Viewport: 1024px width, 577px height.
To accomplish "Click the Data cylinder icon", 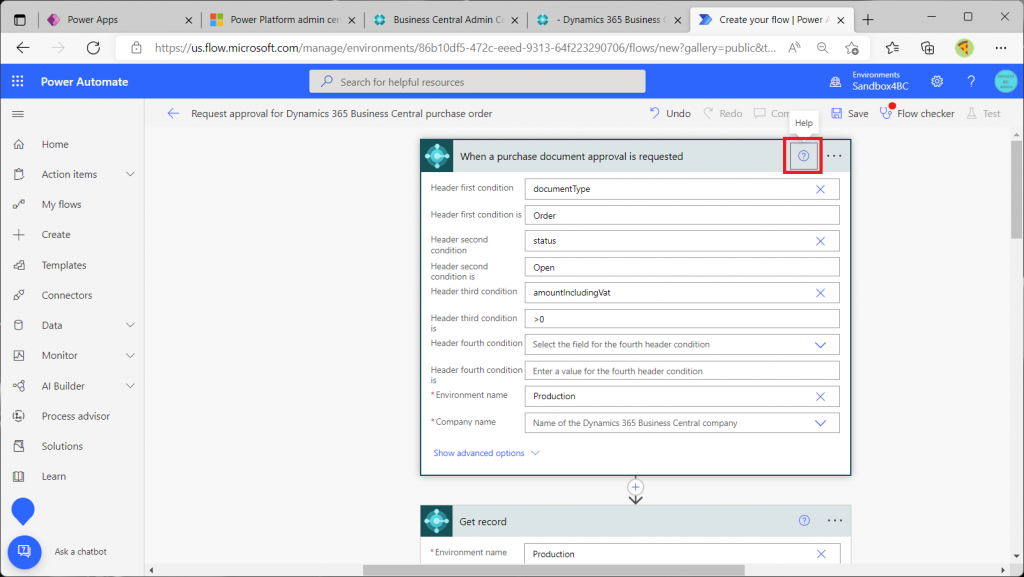I will pos(19,325).
